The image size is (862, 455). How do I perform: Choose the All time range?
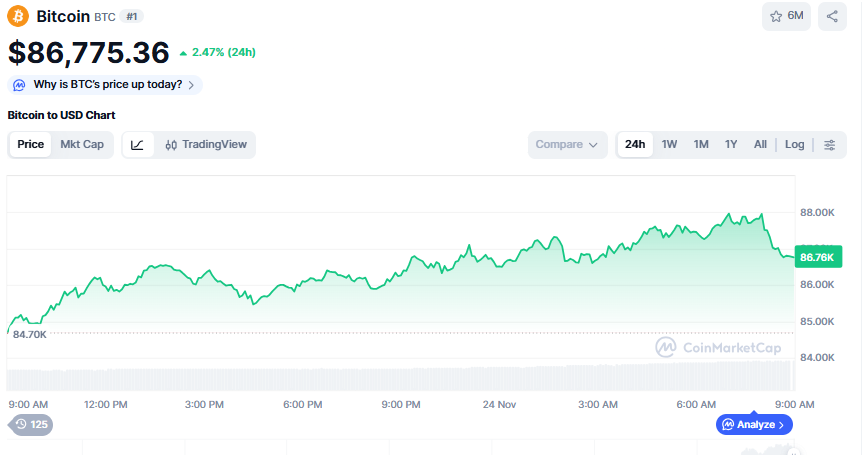click(x=760, y=145)
